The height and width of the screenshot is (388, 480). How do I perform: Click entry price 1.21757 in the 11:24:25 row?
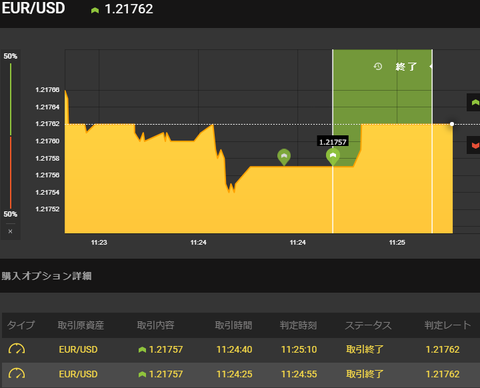tap(166, 374)
